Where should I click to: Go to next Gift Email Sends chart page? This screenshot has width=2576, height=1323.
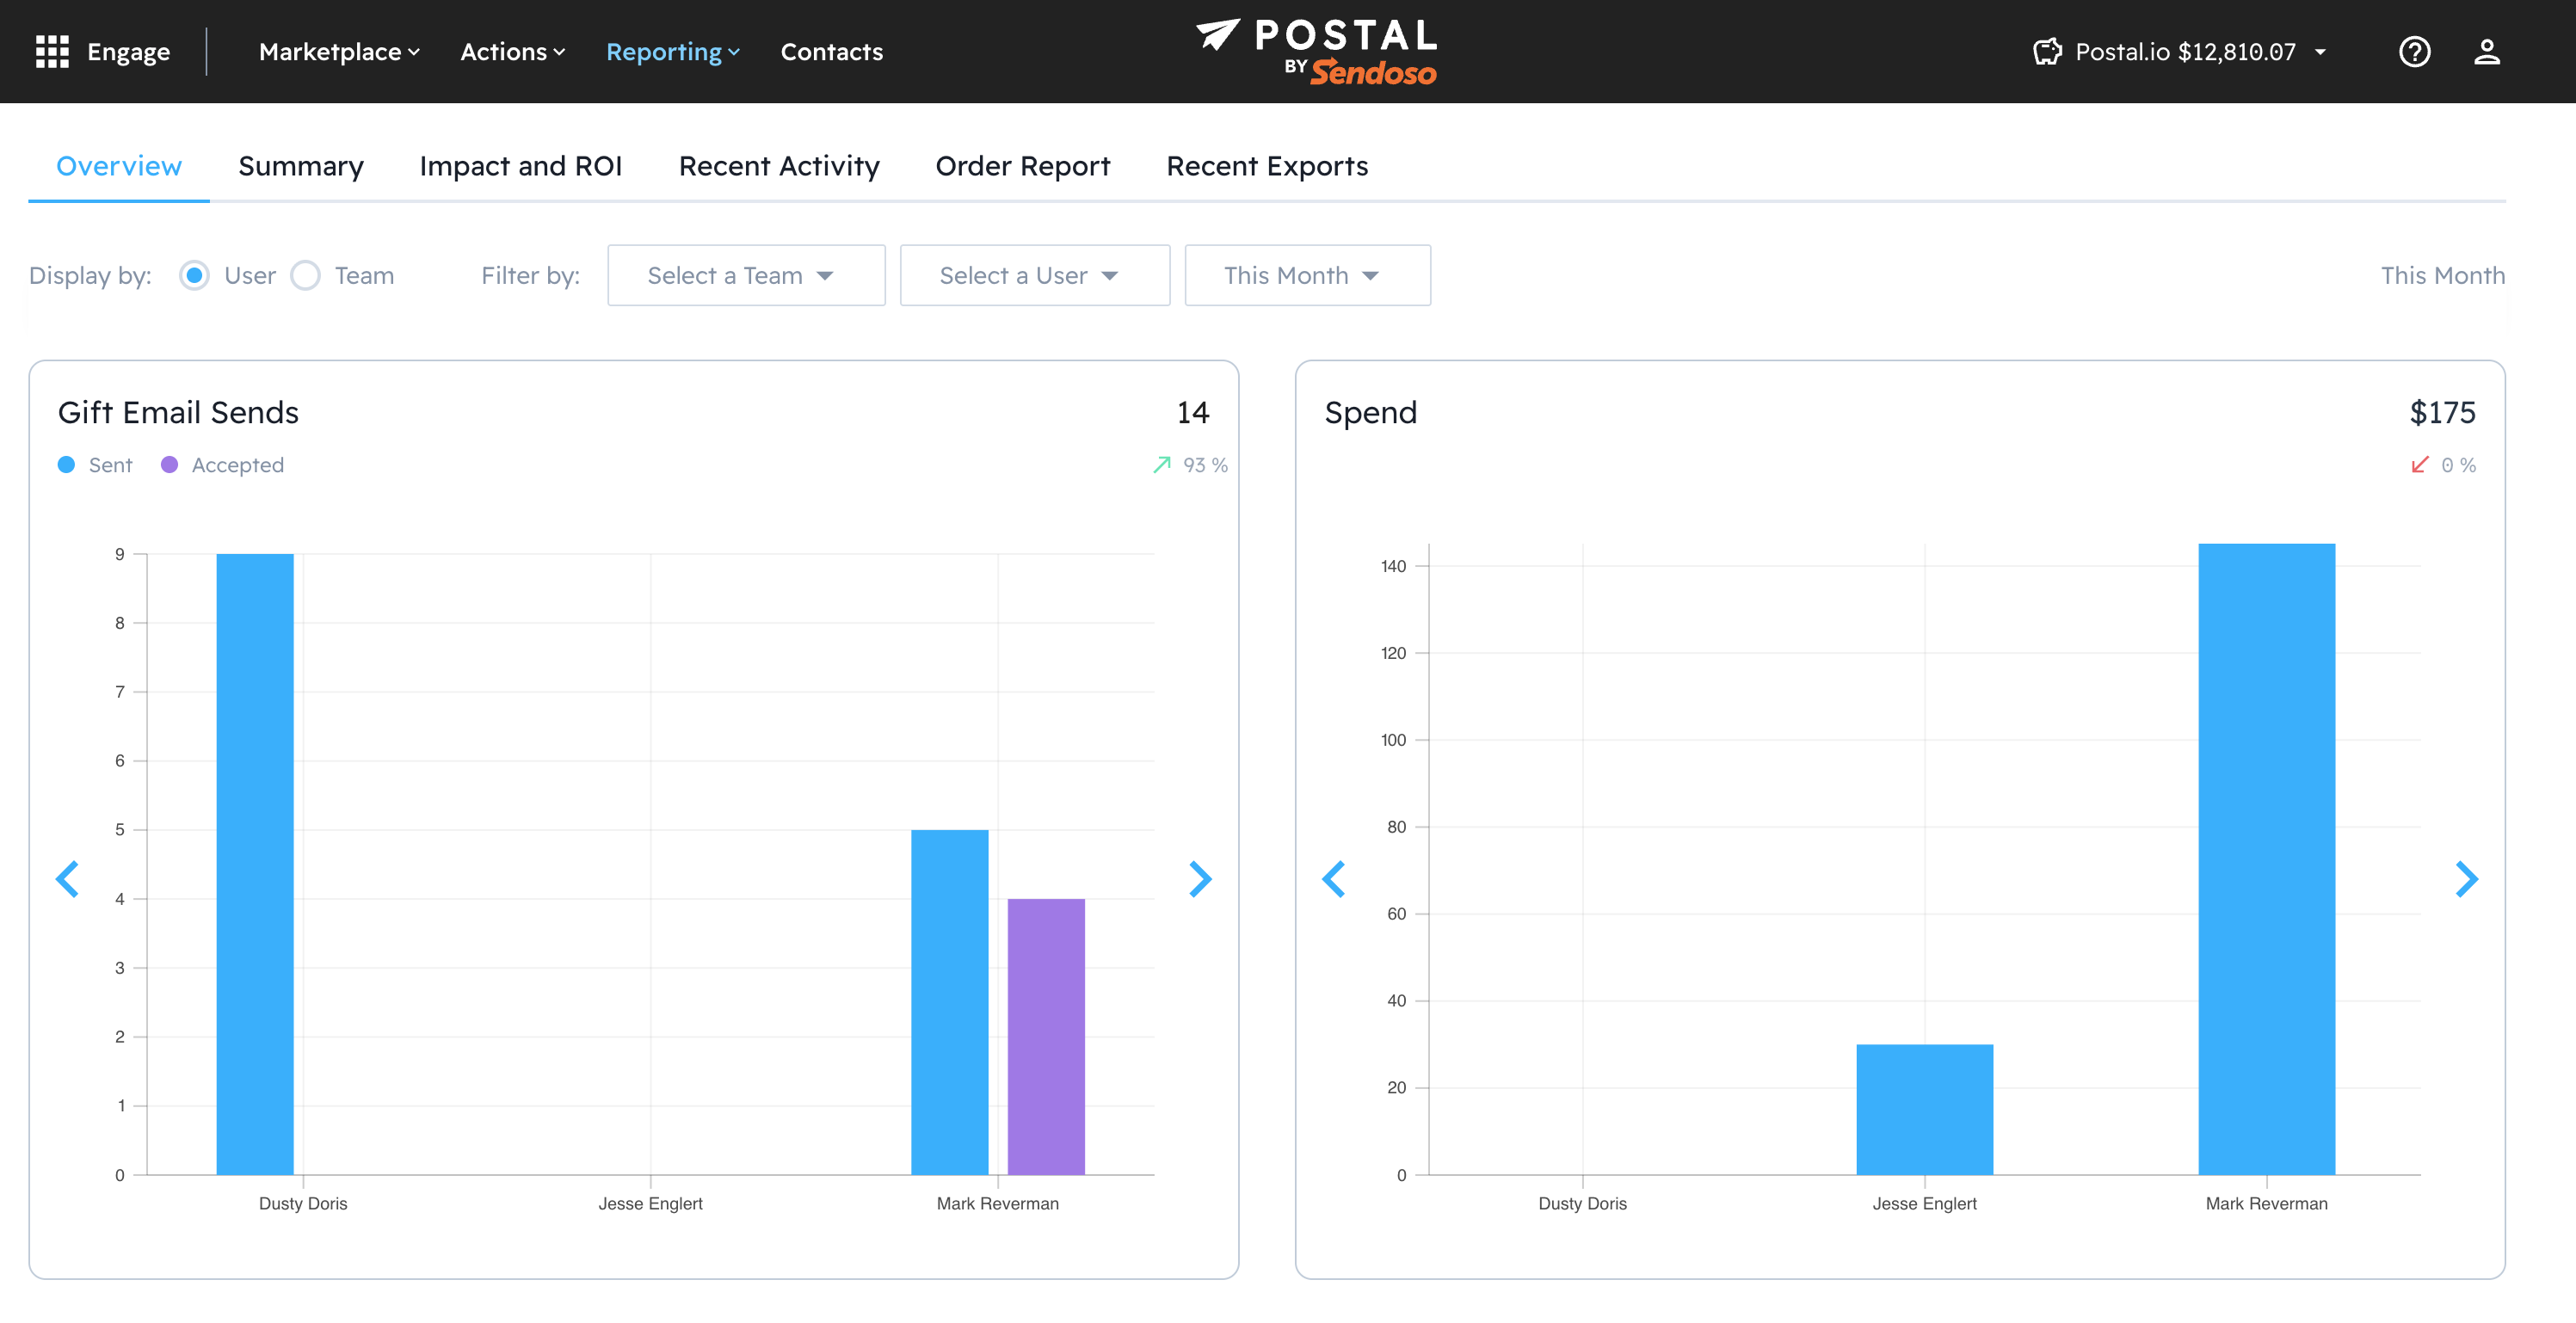pos(1200,879)
